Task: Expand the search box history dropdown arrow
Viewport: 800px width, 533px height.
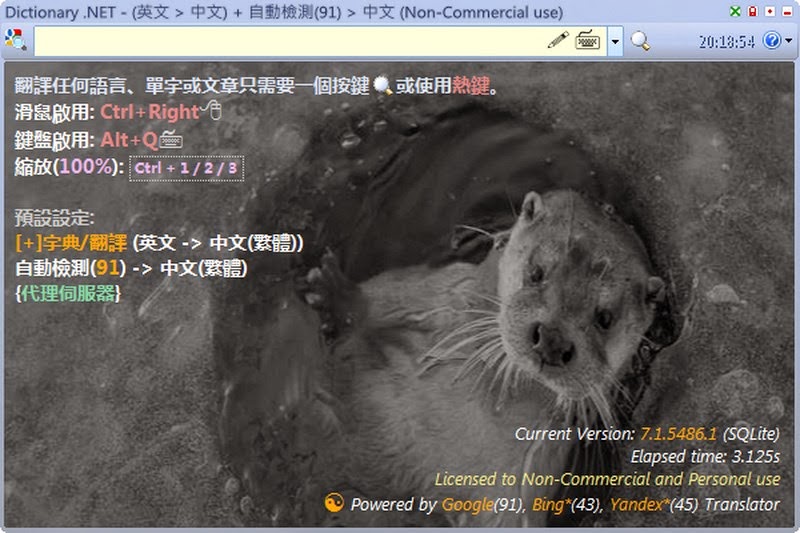Action: [615, 41]
